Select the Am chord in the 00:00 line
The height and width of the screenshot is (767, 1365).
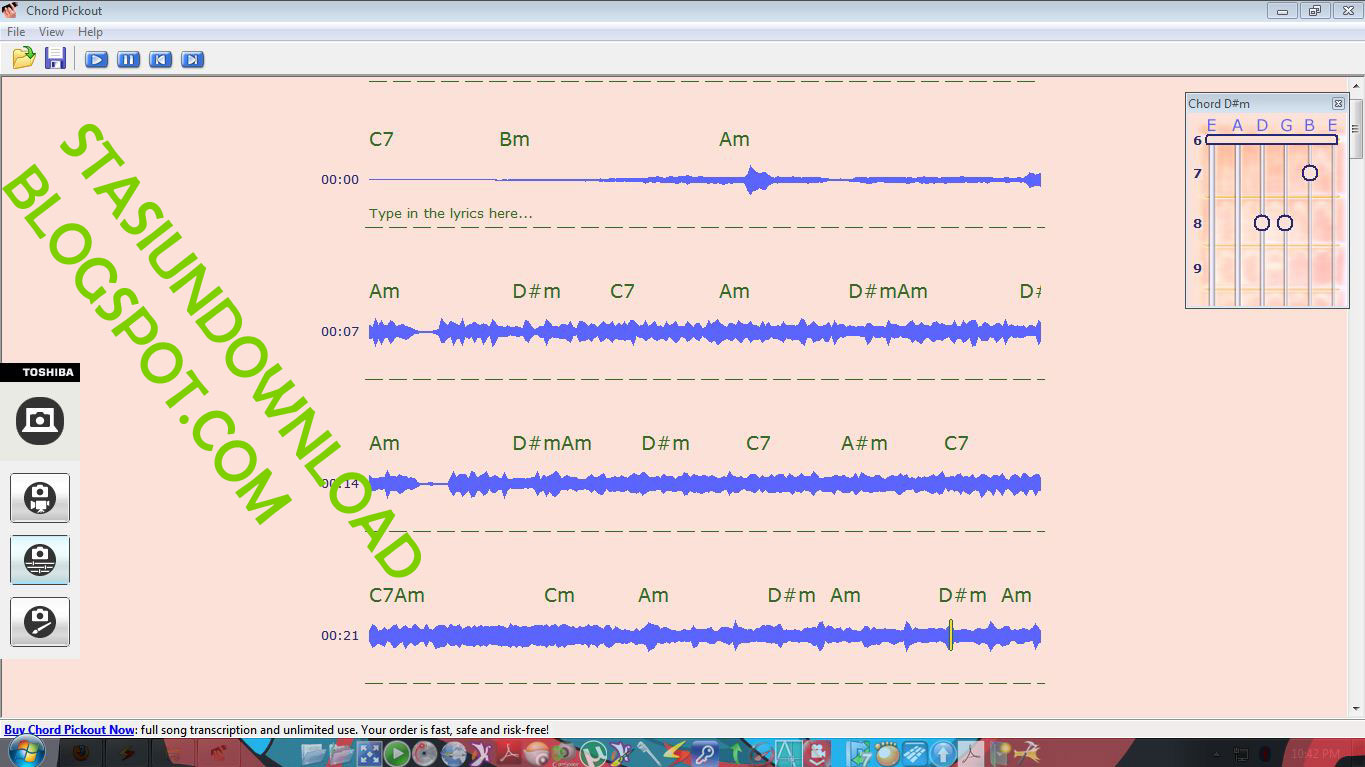[x=734, y=139]
